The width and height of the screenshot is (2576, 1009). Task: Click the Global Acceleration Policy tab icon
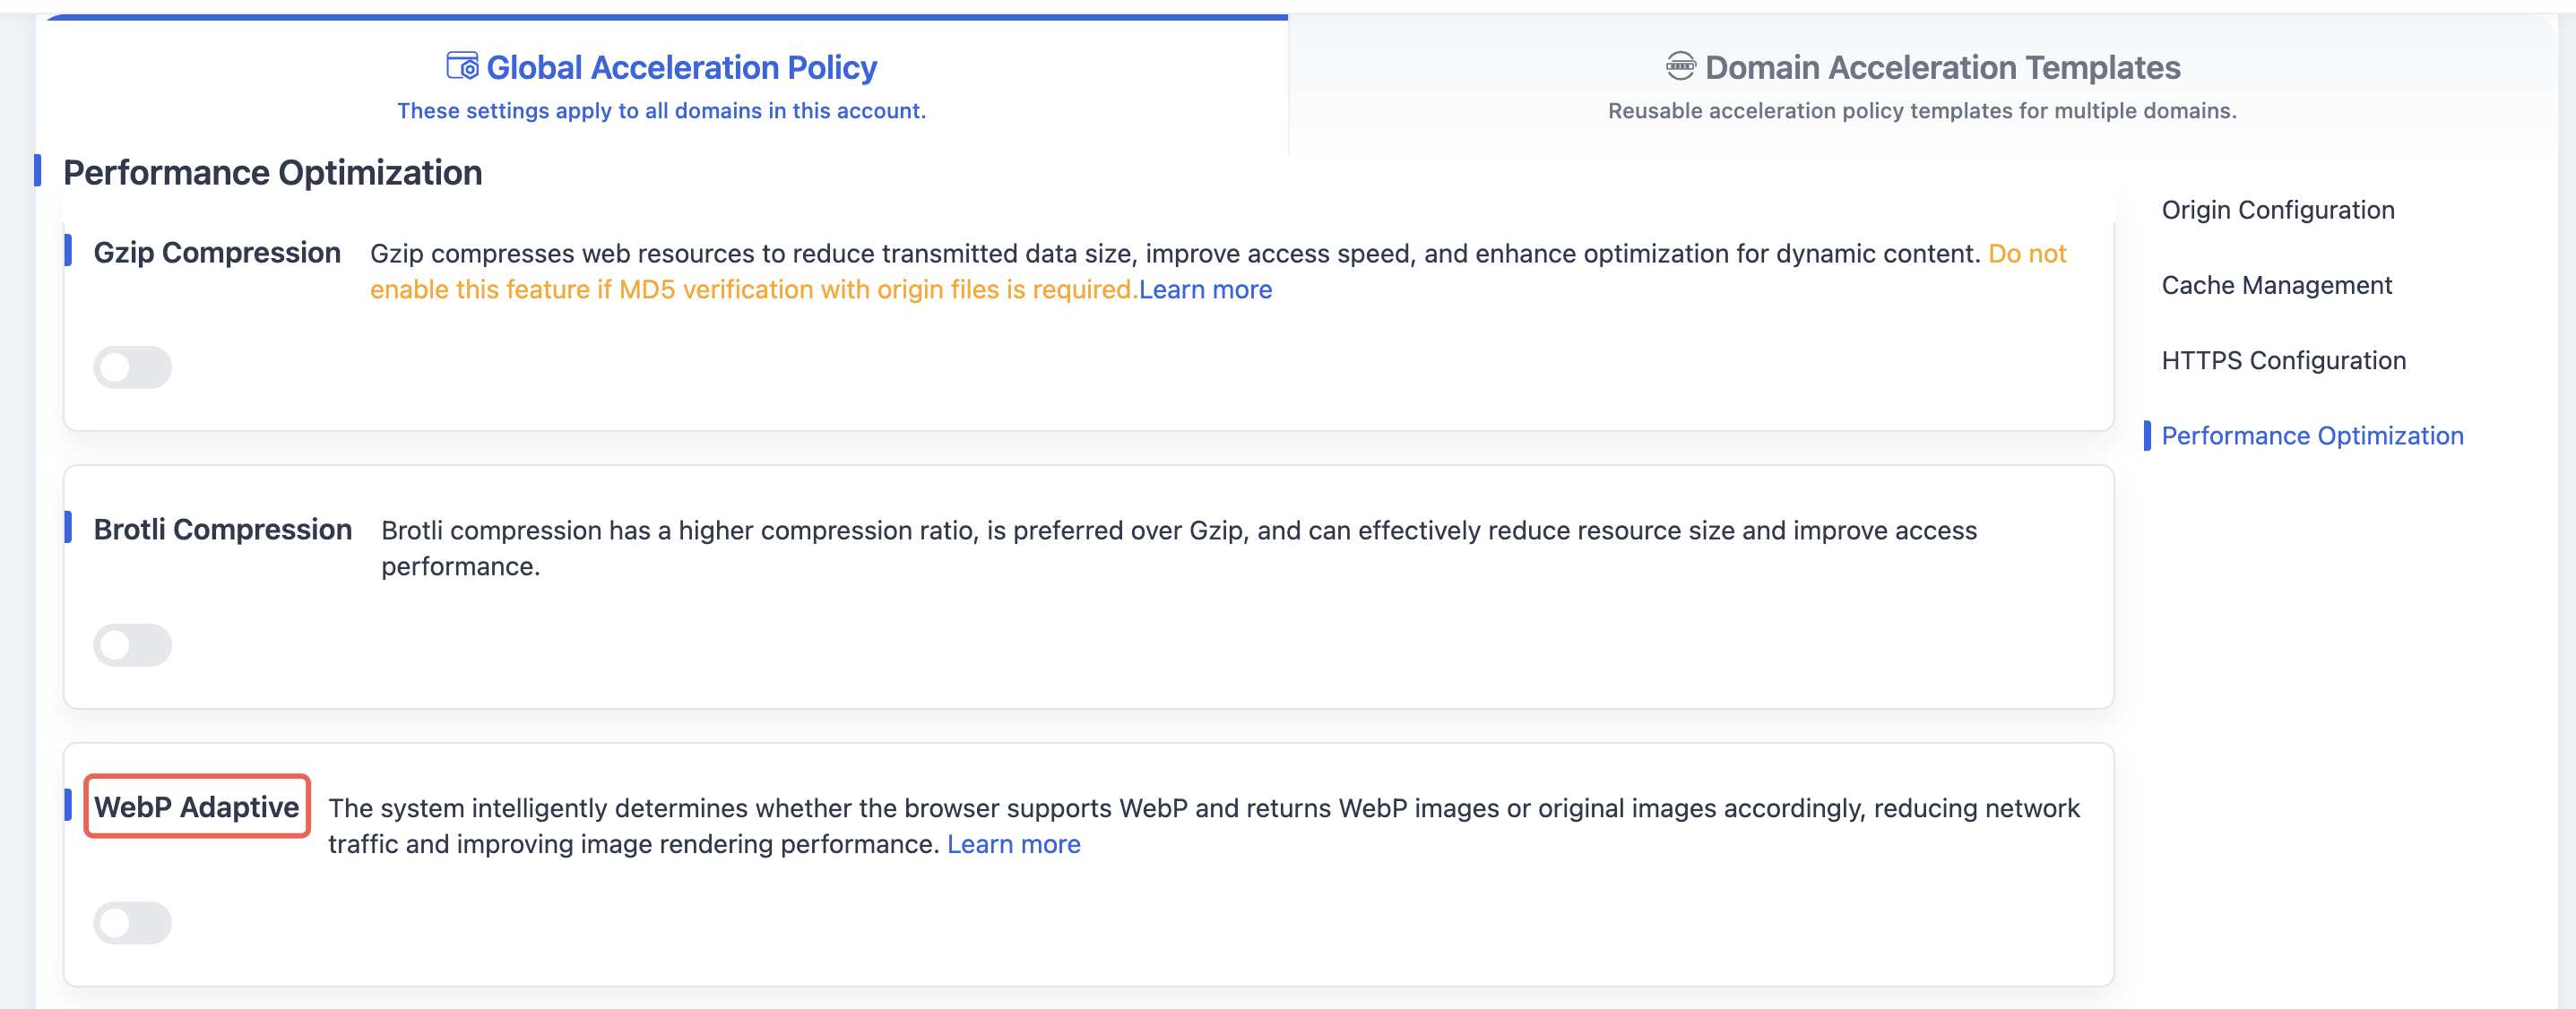462,66
